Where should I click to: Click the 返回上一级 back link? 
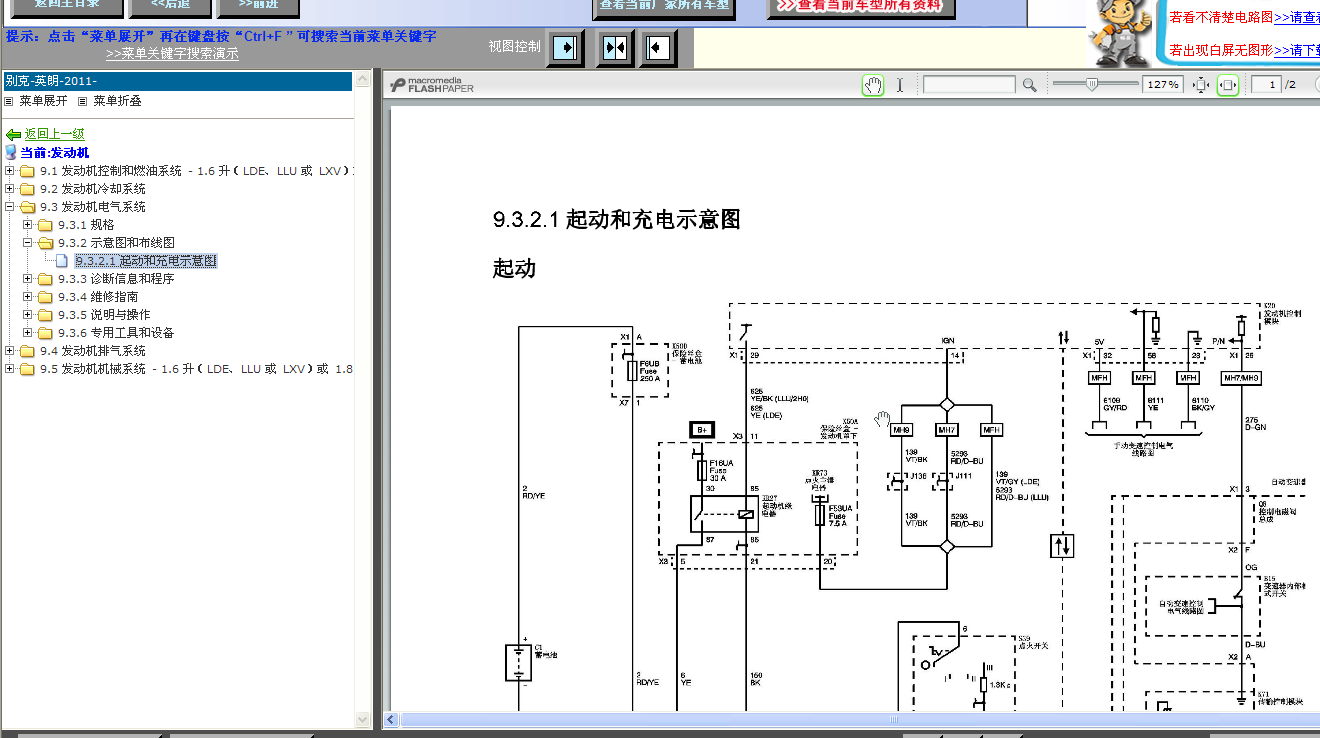[x=54, y=134]
